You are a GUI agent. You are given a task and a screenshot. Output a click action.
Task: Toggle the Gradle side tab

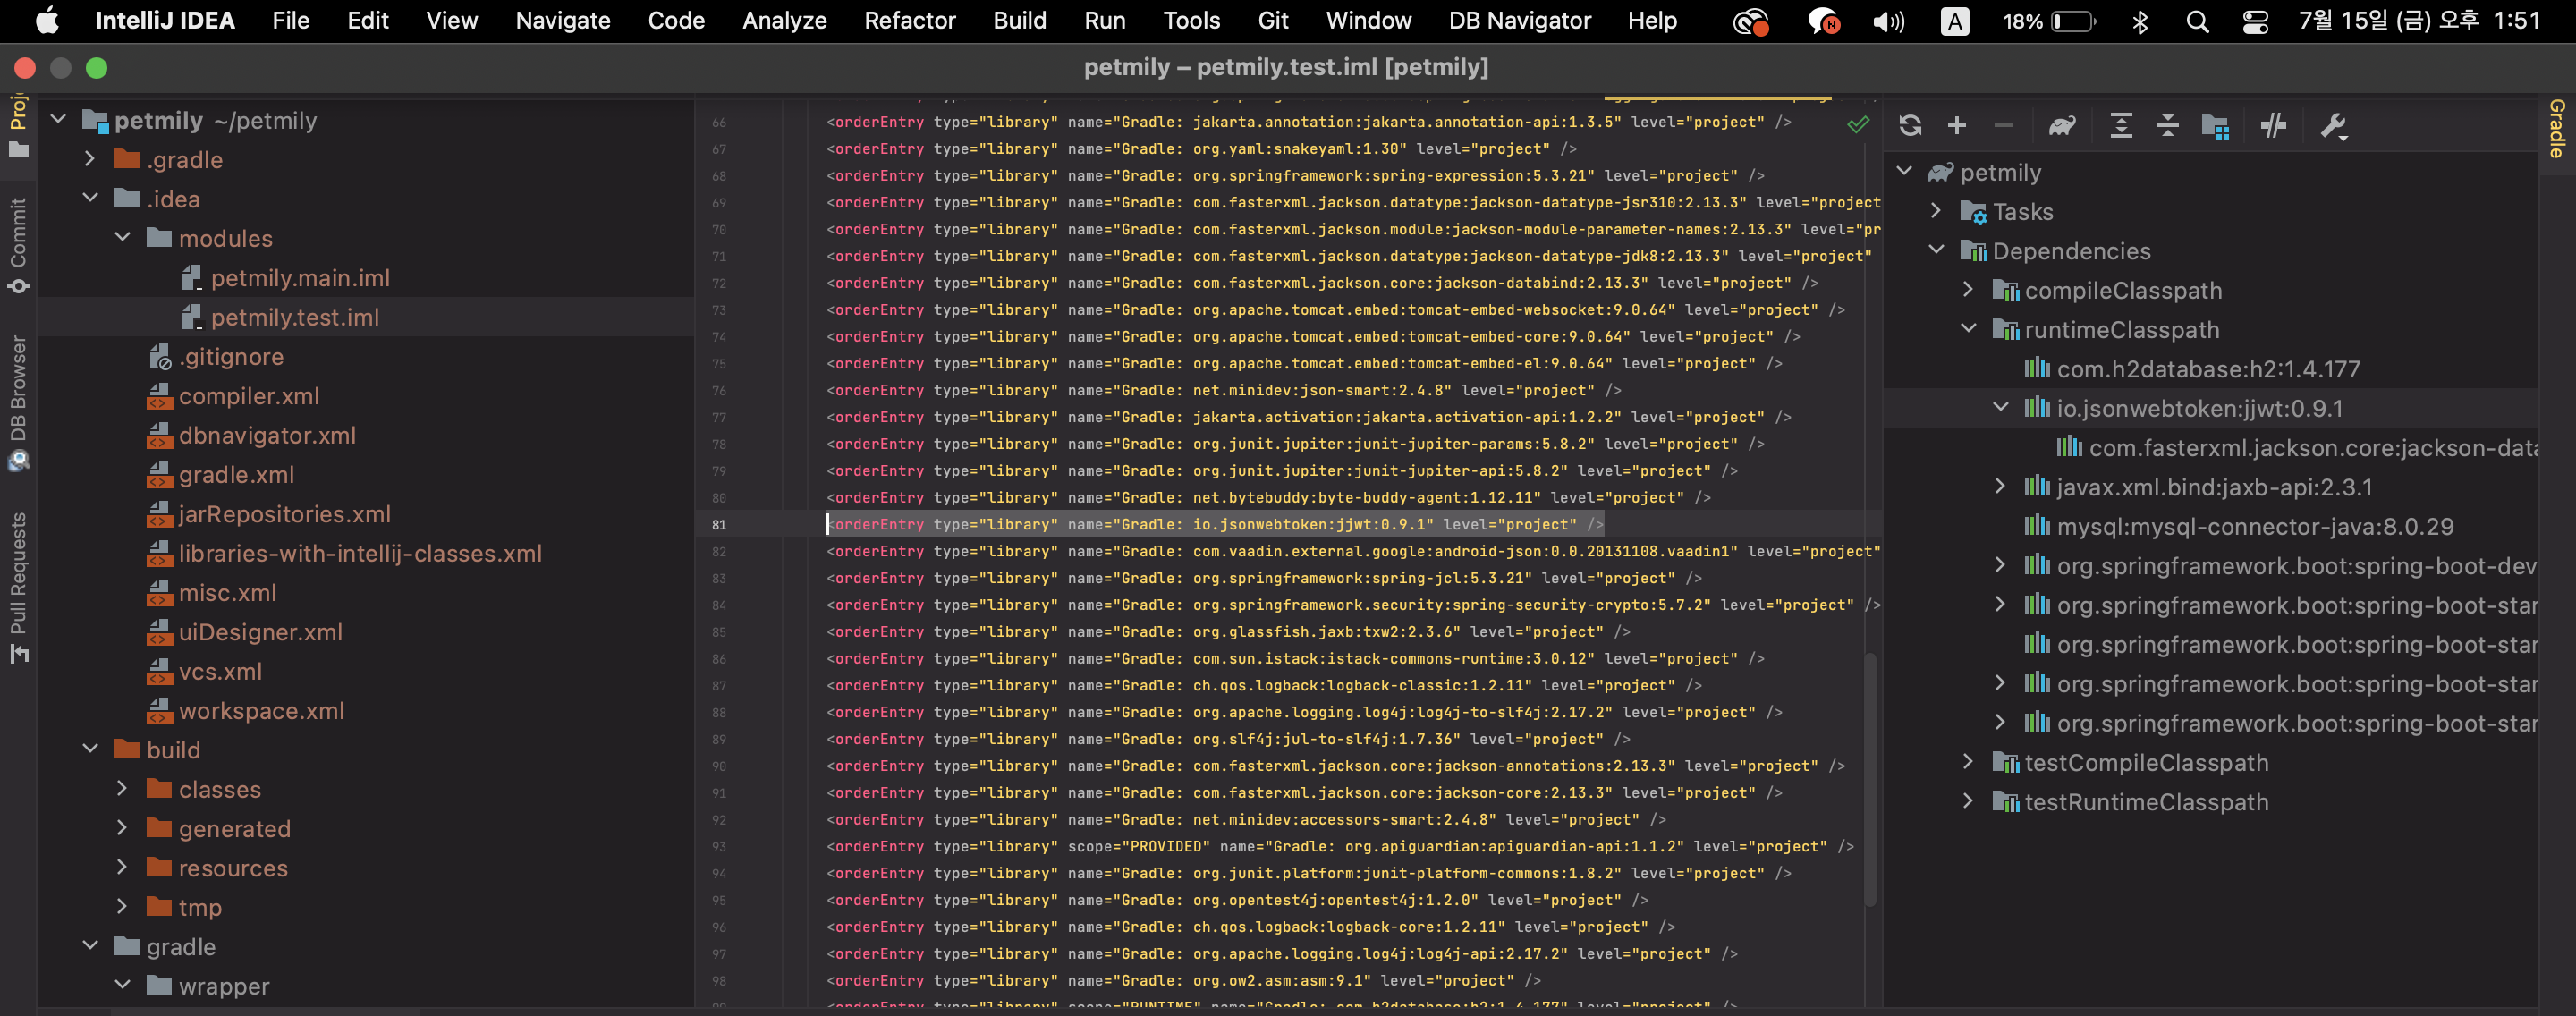pos(2556,128)
